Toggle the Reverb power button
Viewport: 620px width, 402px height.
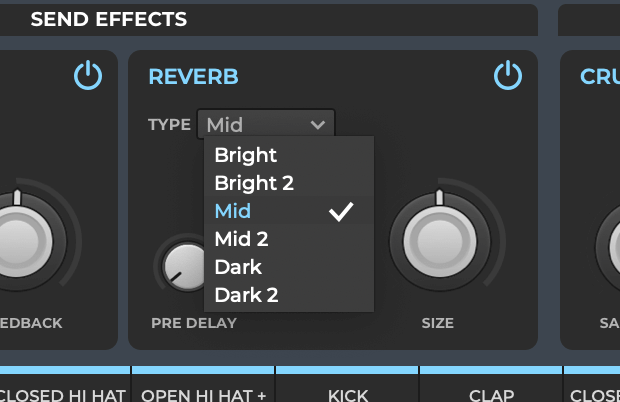point(508,76)
